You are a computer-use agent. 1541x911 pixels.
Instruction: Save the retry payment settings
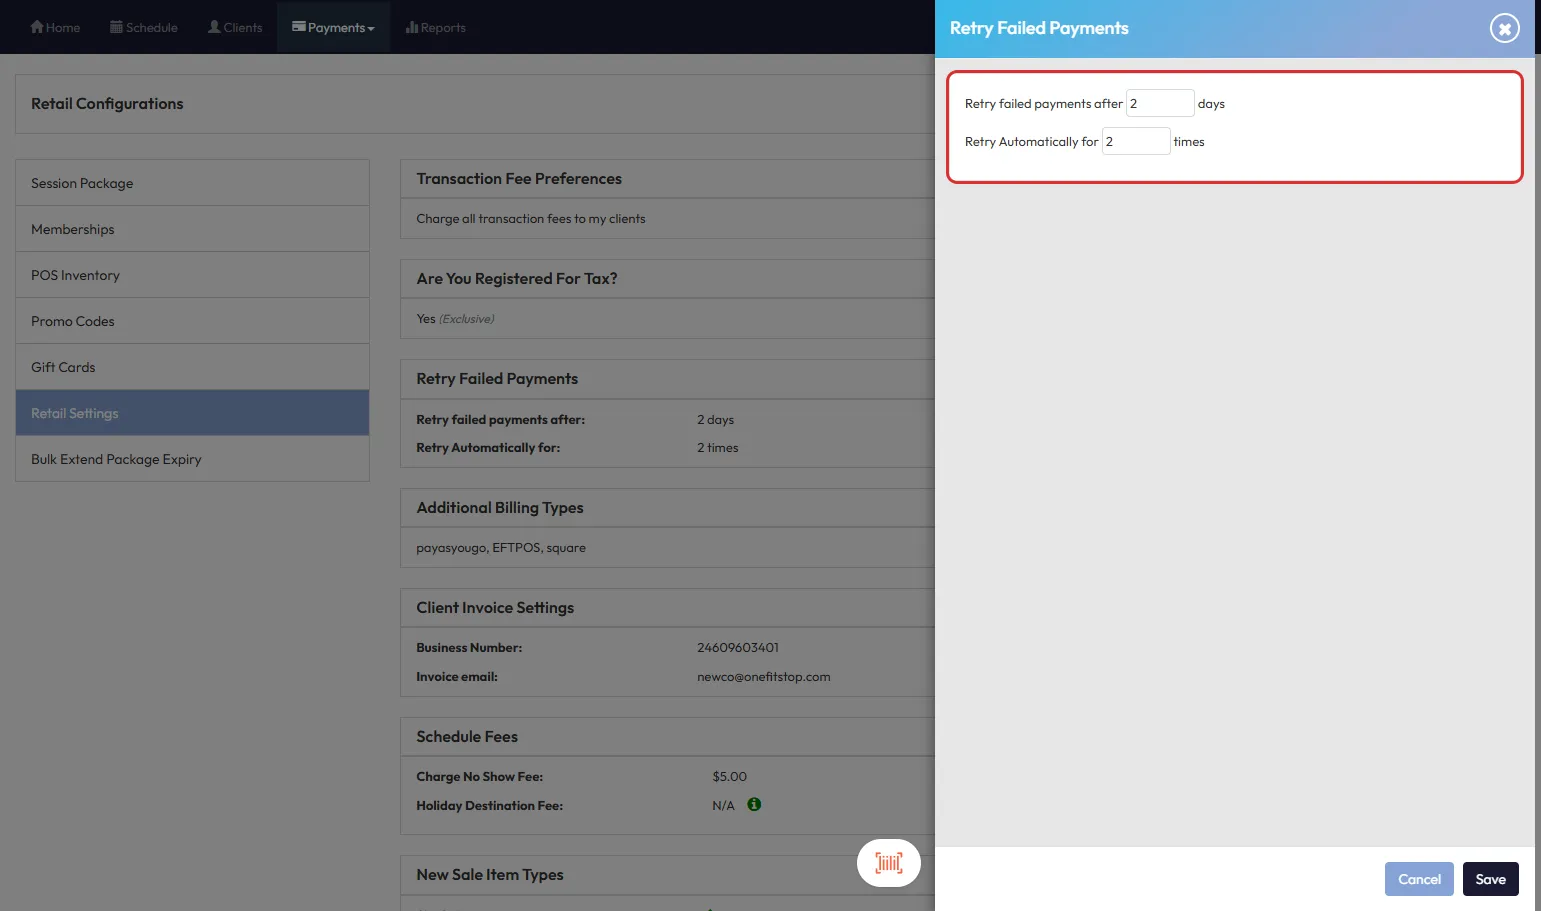click(1490, 879)
